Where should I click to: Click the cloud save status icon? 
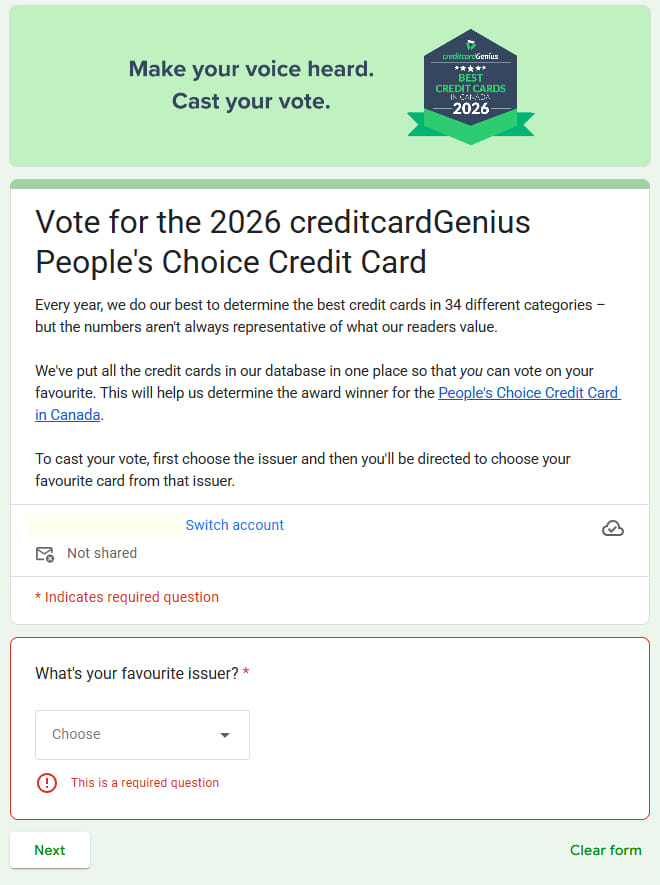tap(613, 527)
